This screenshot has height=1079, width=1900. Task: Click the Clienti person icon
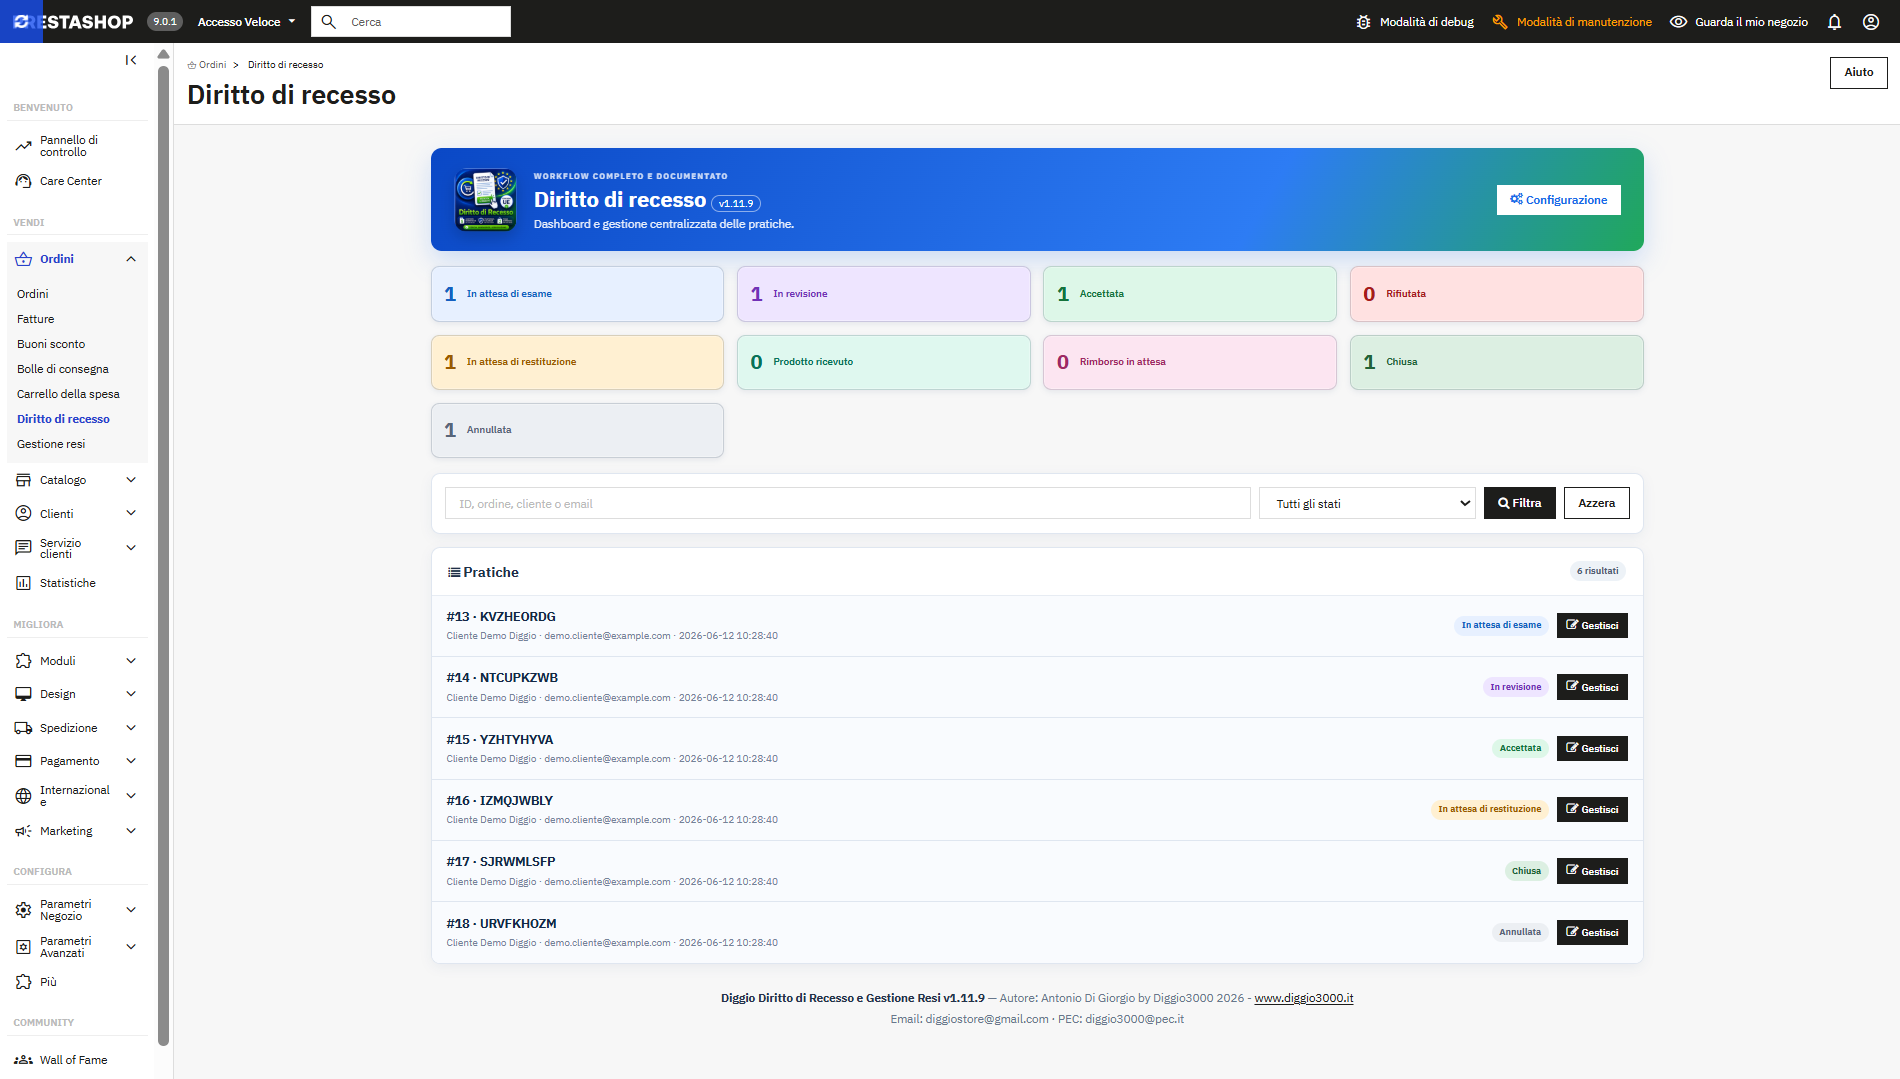pos(24,513)
